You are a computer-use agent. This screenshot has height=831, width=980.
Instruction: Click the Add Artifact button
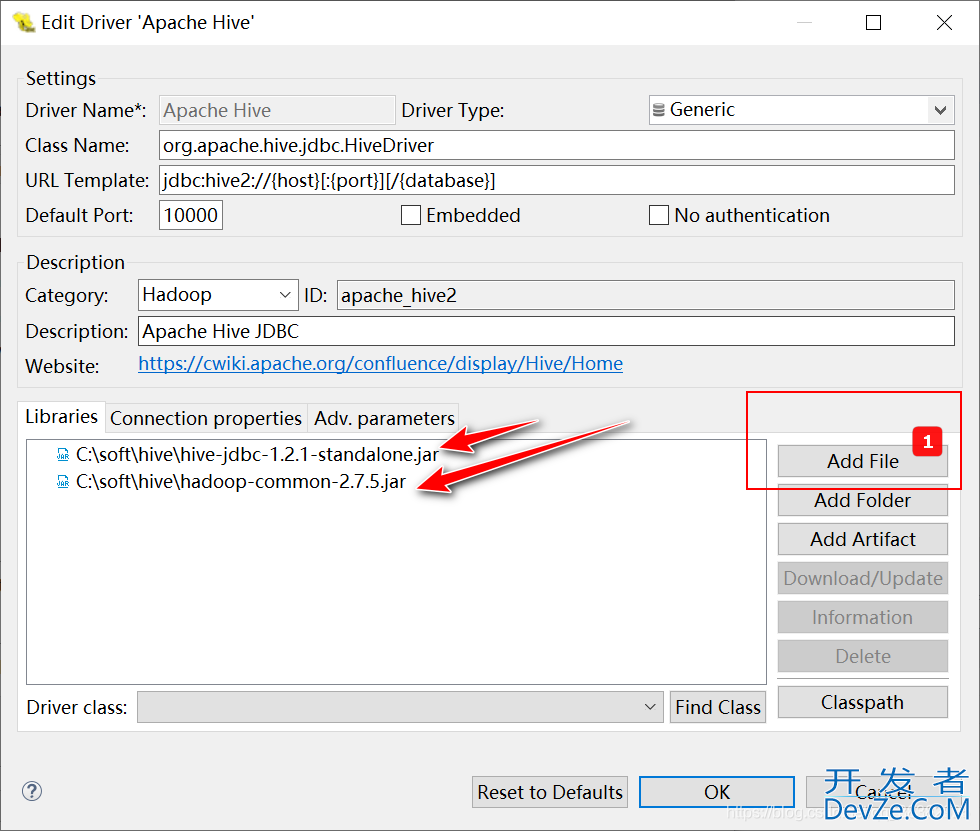pos(862,539)
